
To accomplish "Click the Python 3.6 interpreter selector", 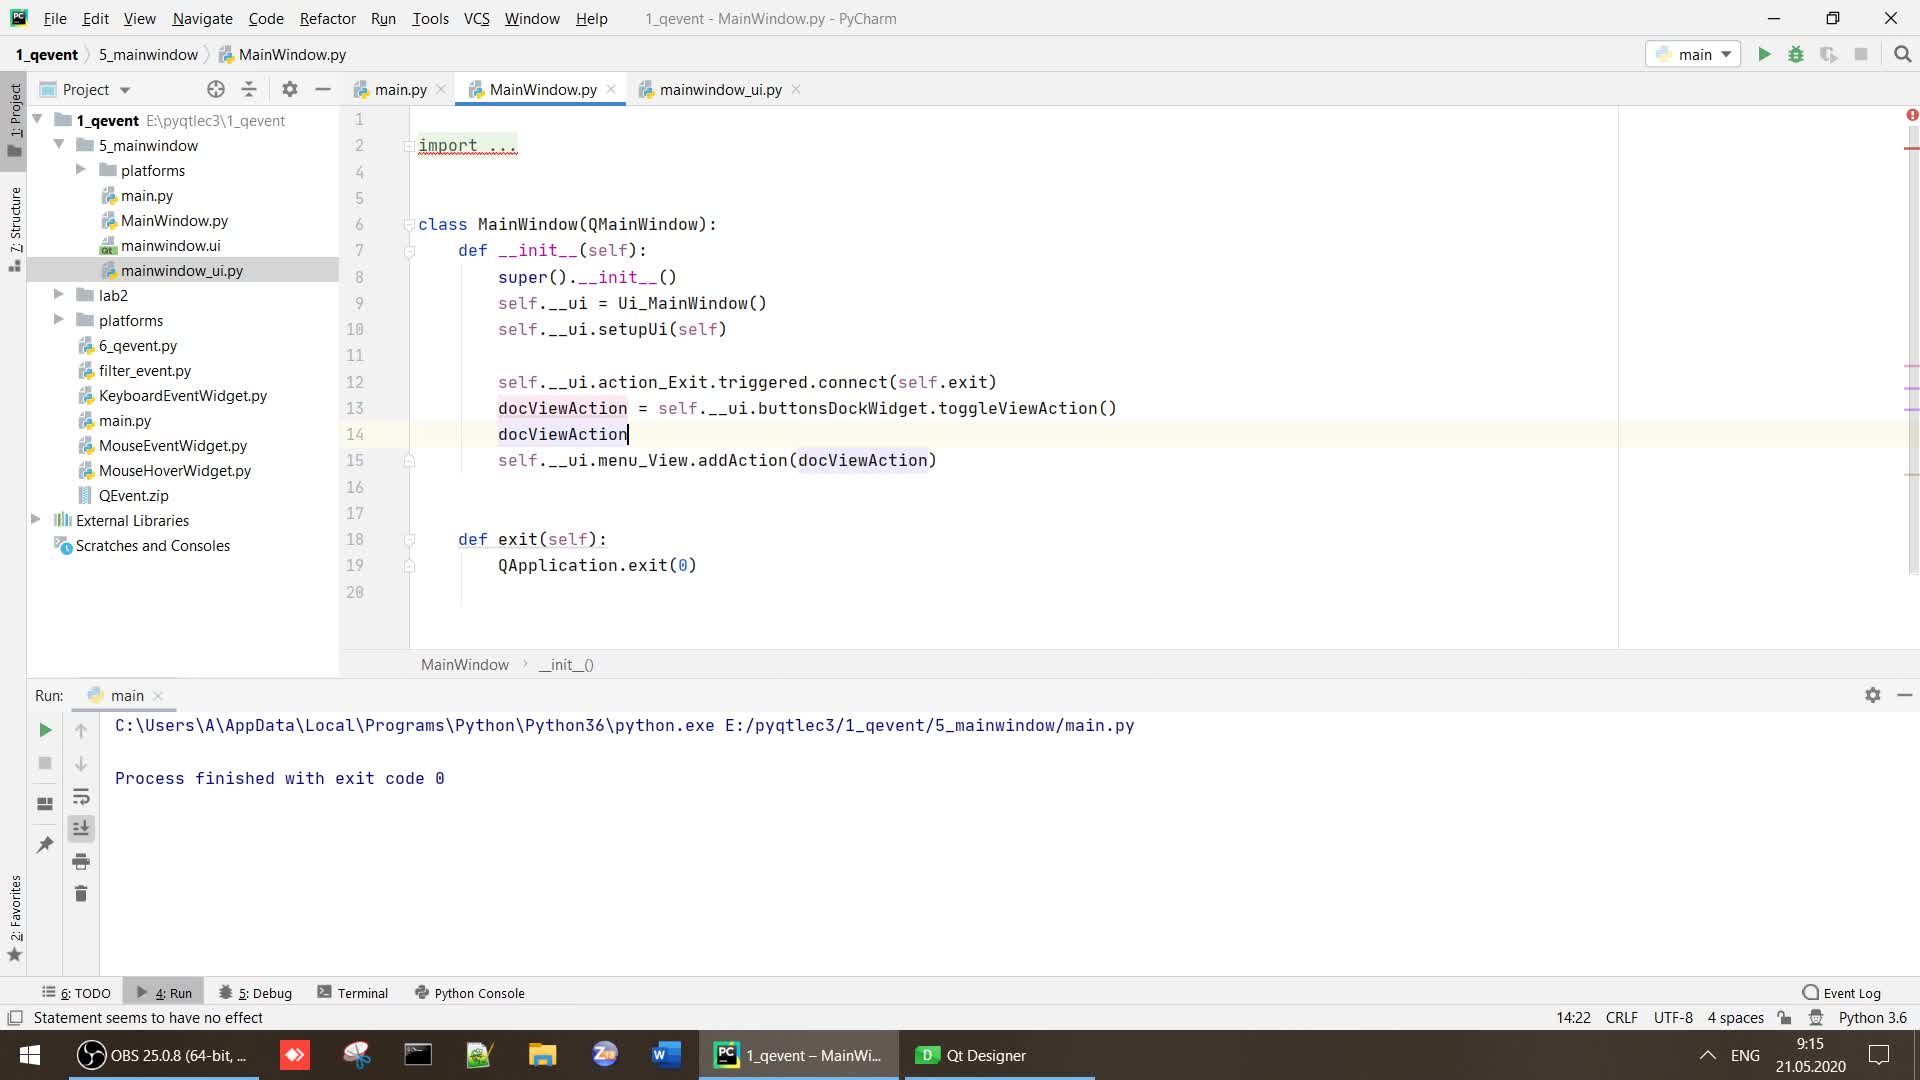I will (x=1872, y=1018).
